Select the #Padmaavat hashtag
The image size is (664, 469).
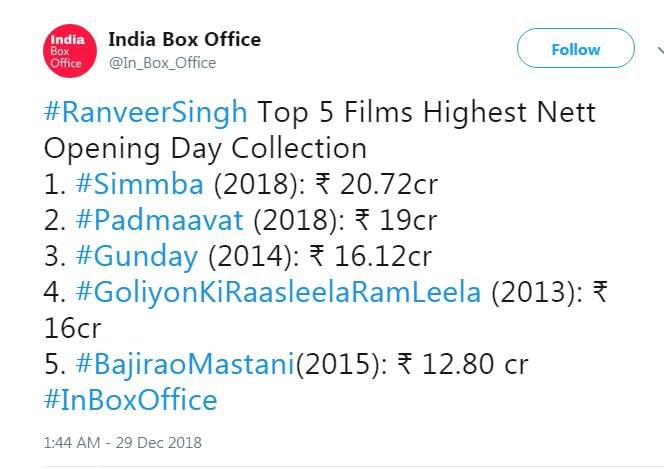point(153,220)
